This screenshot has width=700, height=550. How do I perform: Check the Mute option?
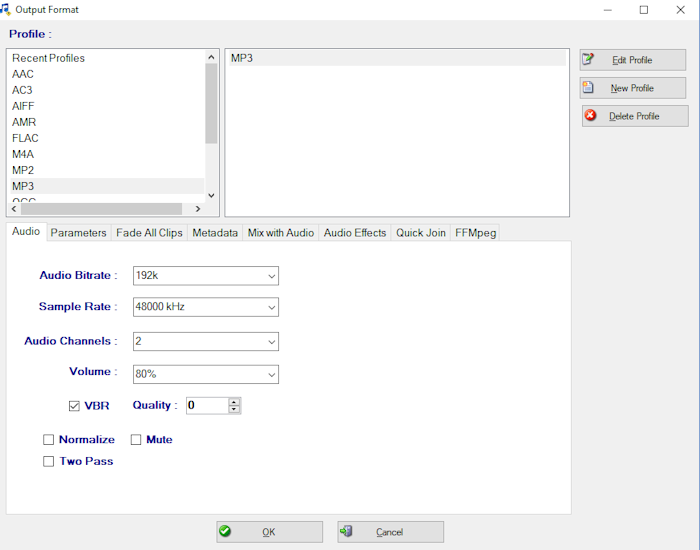click(x=136, y=440)
